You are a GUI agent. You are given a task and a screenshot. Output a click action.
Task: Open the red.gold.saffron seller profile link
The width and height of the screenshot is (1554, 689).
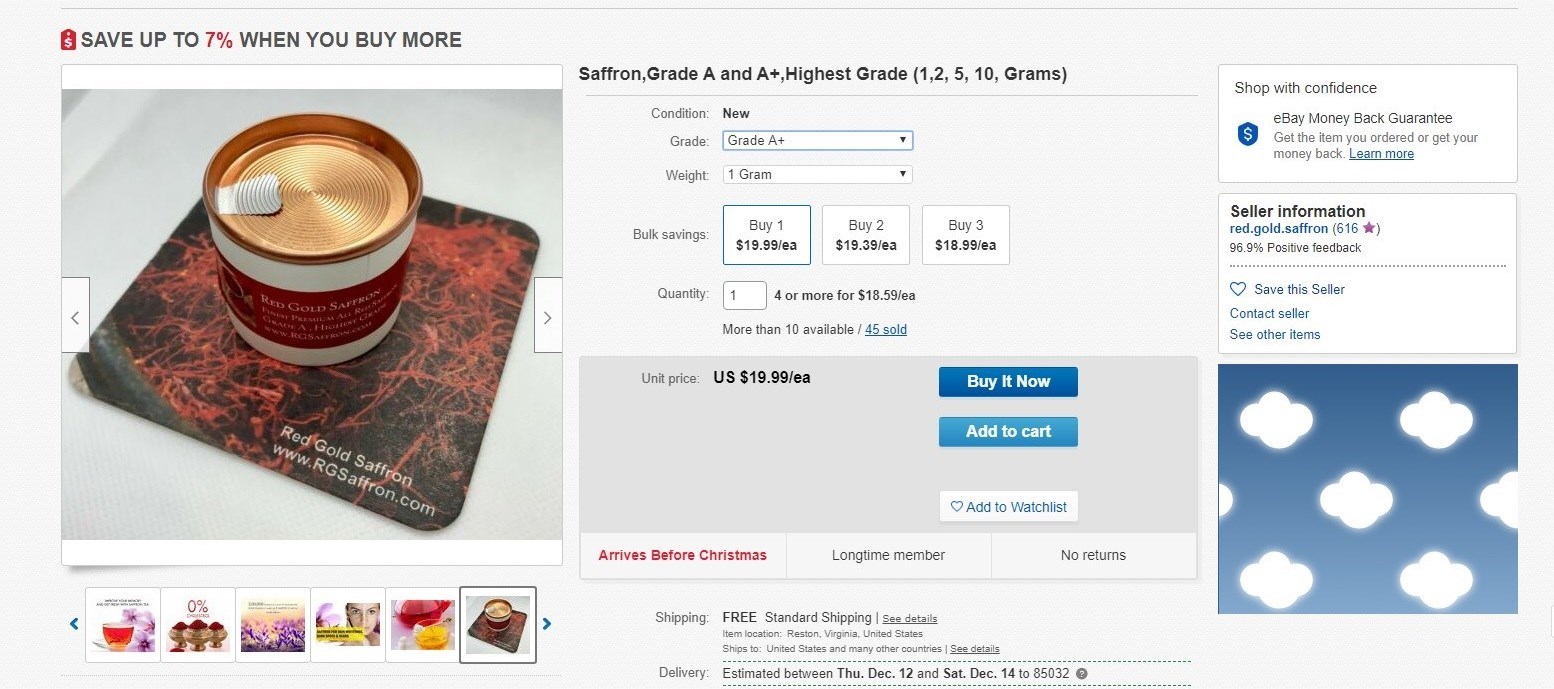pyautogui.click(x=1278, y=229)
